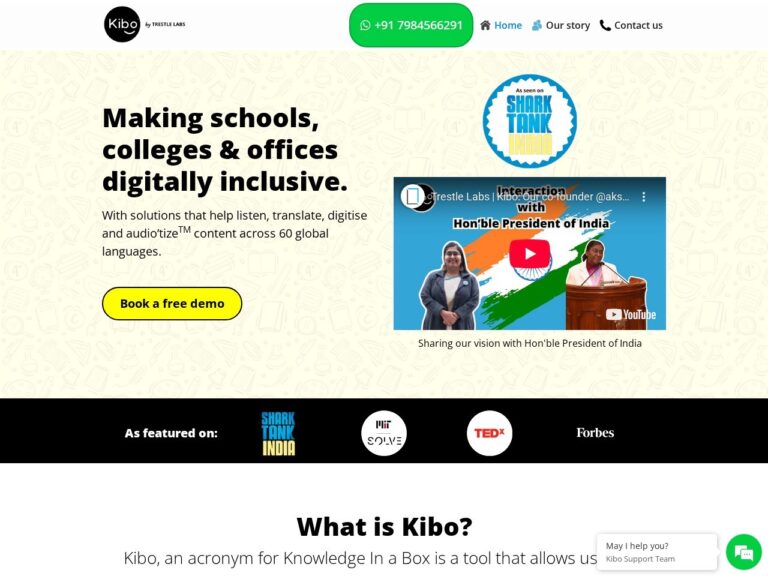Click the TEDx logo
768x576 pixels.
[489, 433]
